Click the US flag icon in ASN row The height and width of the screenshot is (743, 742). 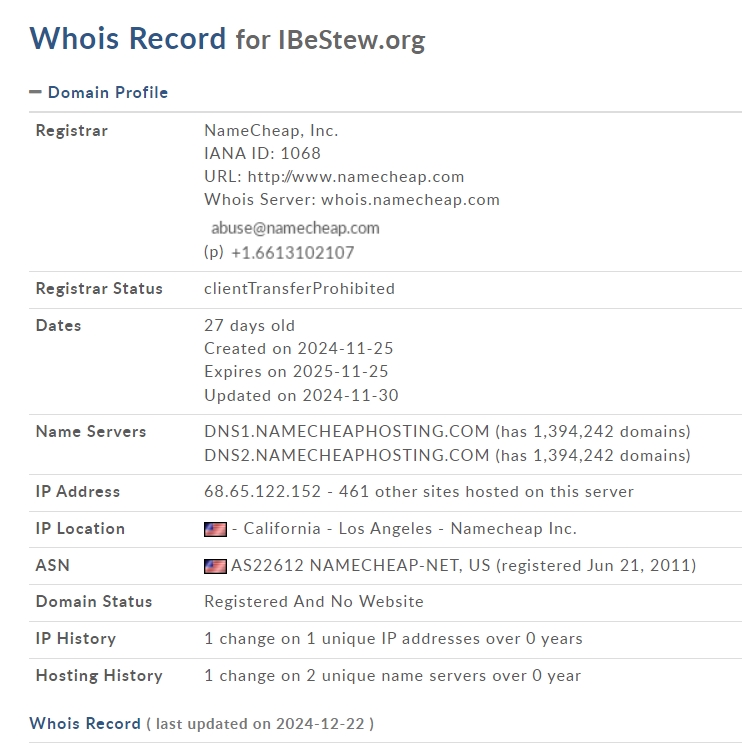click(215, 566)
